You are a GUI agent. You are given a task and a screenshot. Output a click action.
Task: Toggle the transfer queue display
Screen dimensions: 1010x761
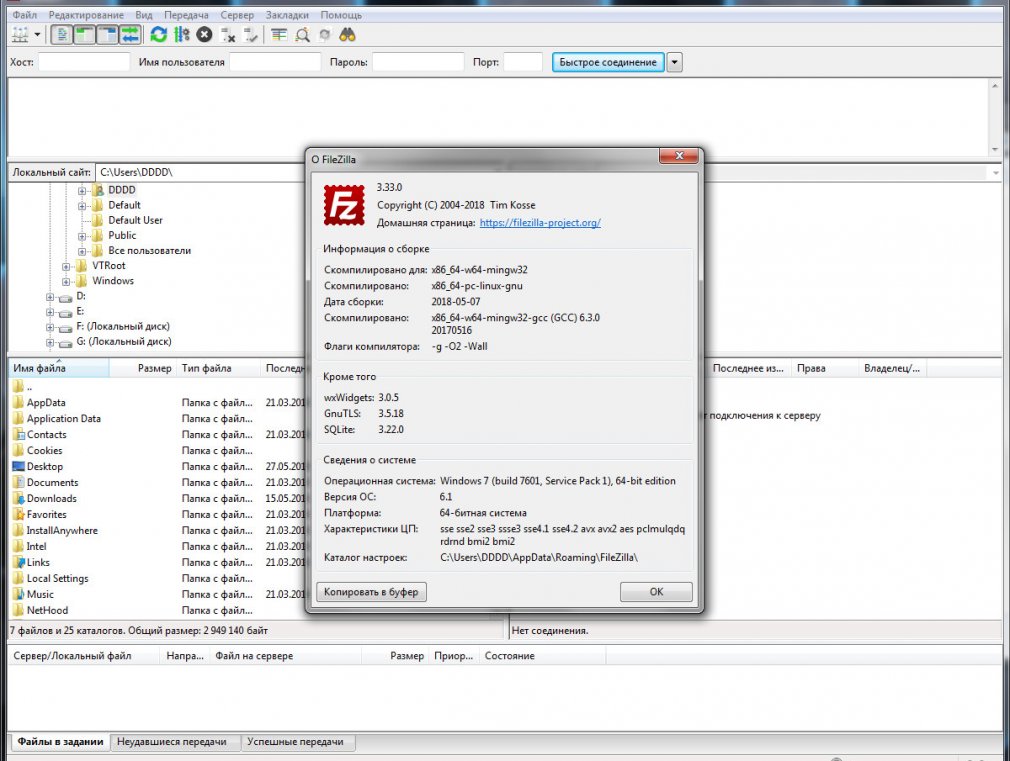(130, 35)
